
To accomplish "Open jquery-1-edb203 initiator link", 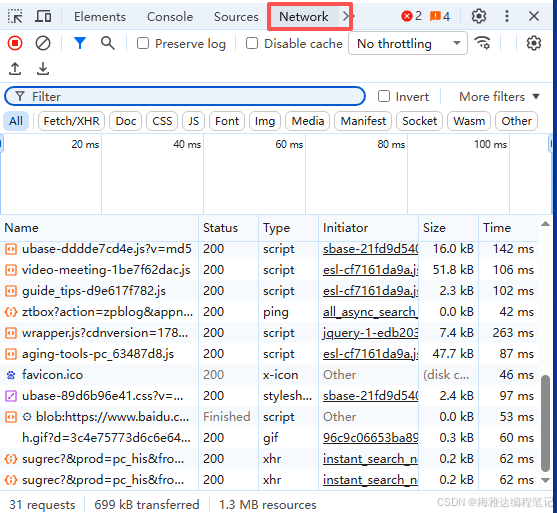I will click(x=371, y=333).
